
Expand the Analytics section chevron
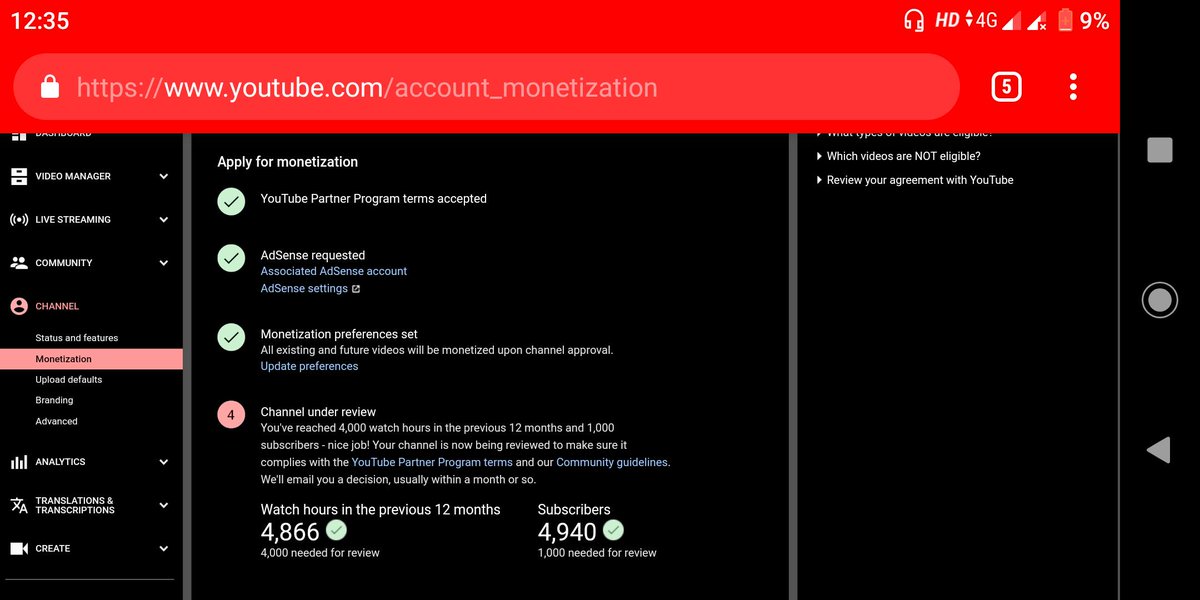[164, 462]
